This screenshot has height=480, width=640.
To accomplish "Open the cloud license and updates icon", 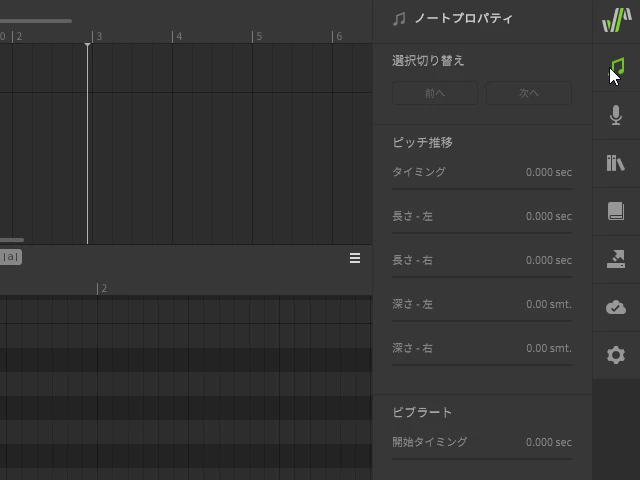I will tap(616, 307).
